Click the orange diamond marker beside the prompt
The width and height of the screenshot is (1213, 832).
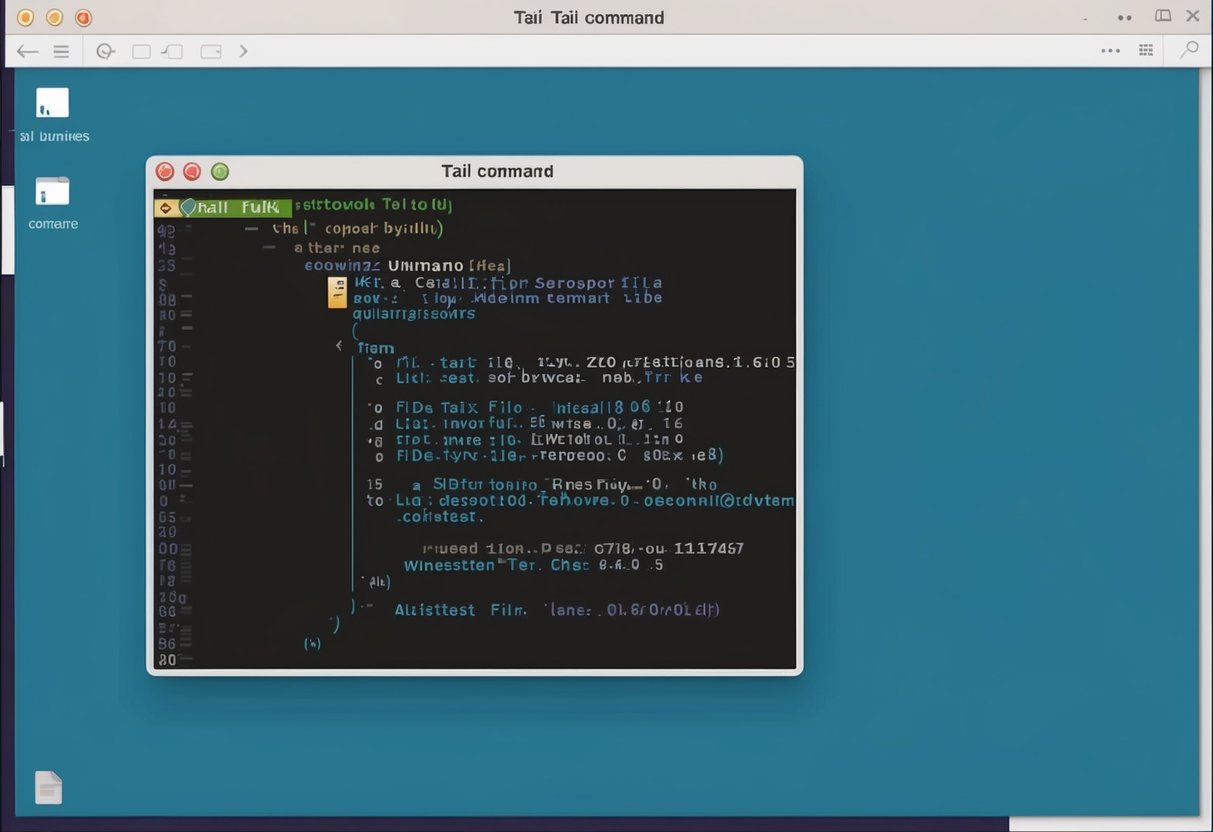click(166, 207)
